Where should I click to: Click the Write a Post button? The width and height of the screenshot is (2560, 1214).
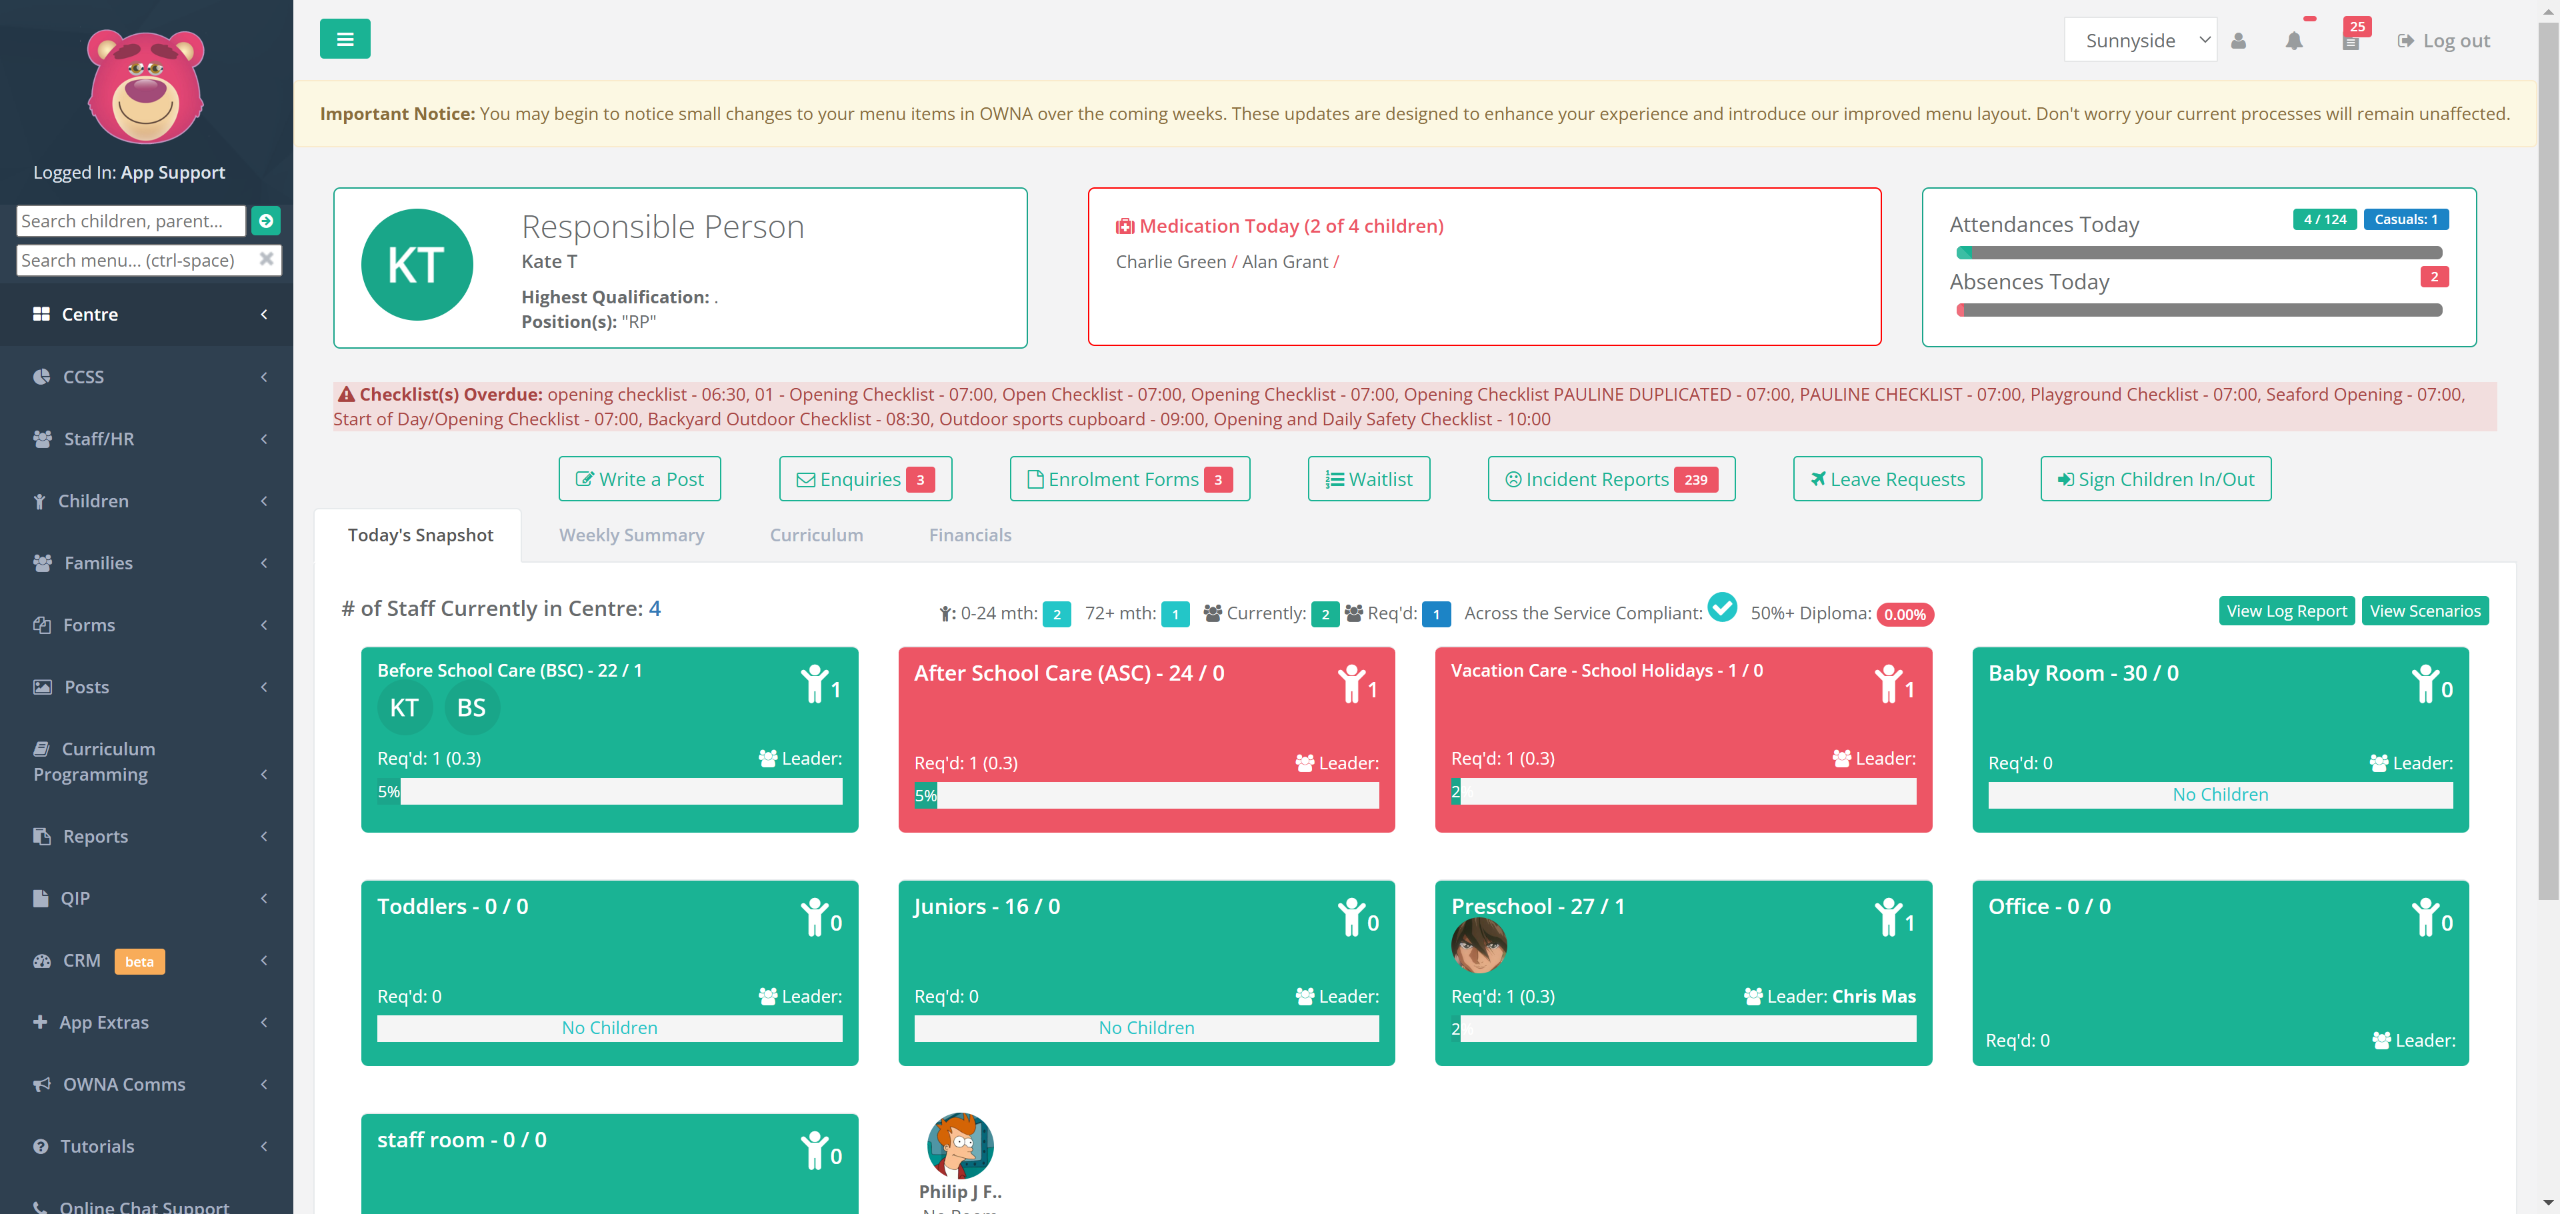(x=640, y=479)
